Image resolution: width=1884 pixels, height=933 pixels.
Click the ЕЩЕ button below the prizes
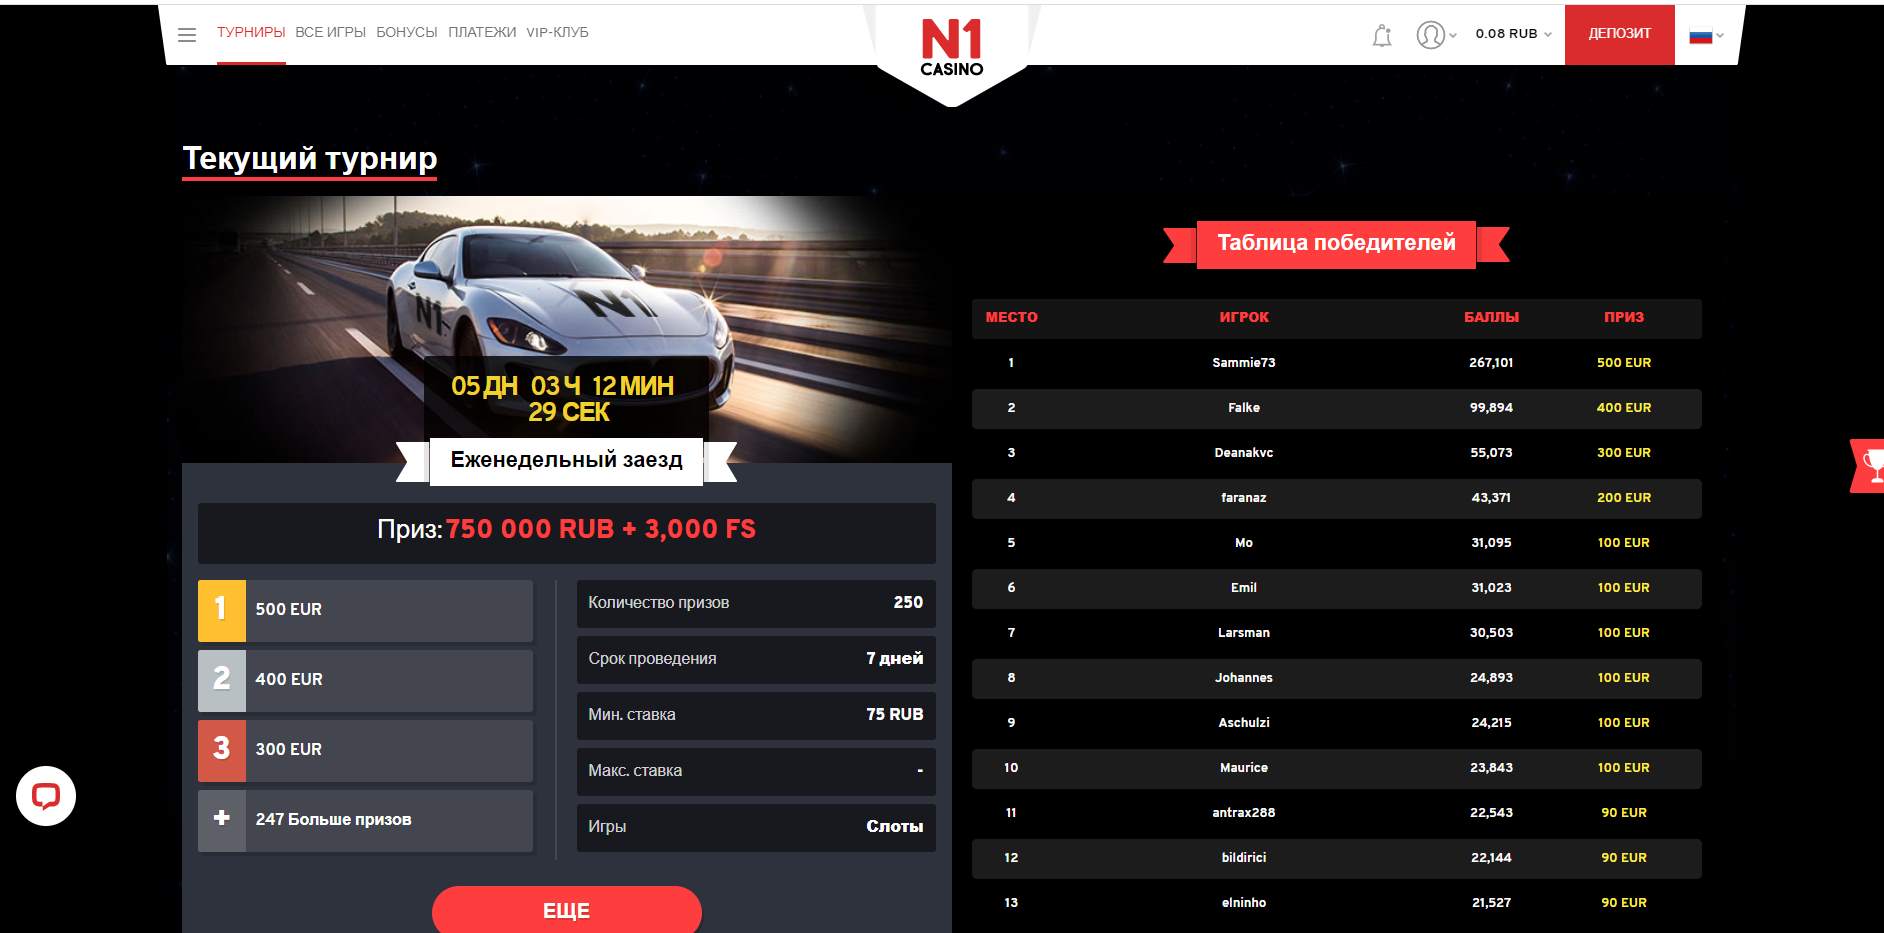pos(566,910)
